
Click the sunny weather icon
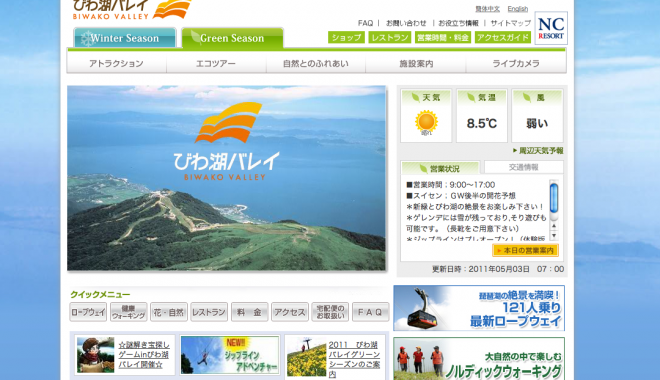pos(426,122)
